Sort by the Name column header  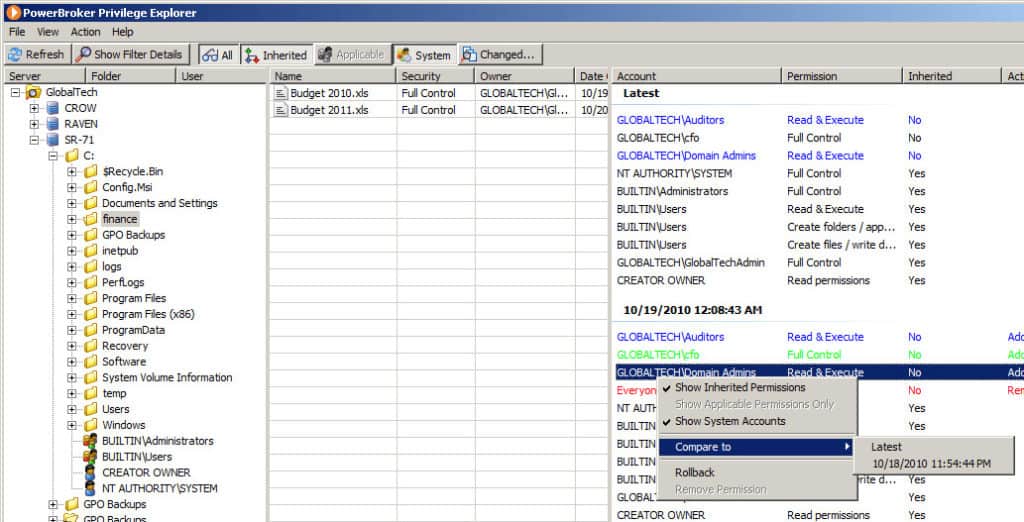point(334,76)
